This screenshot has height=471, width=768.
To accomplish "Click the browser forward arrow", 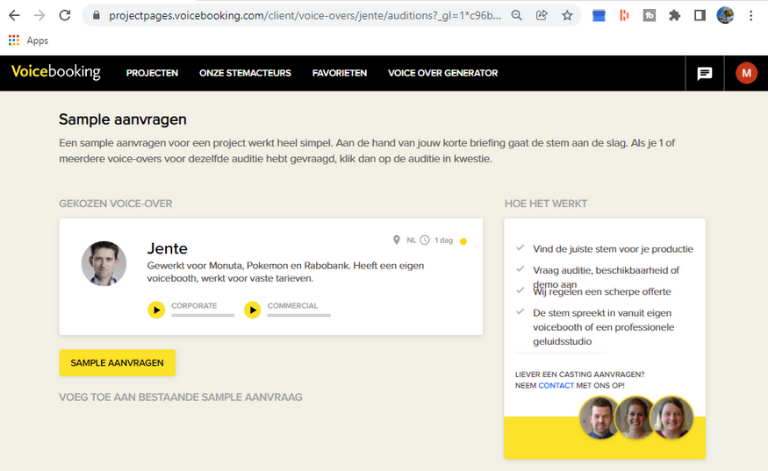I will [39, 16].
